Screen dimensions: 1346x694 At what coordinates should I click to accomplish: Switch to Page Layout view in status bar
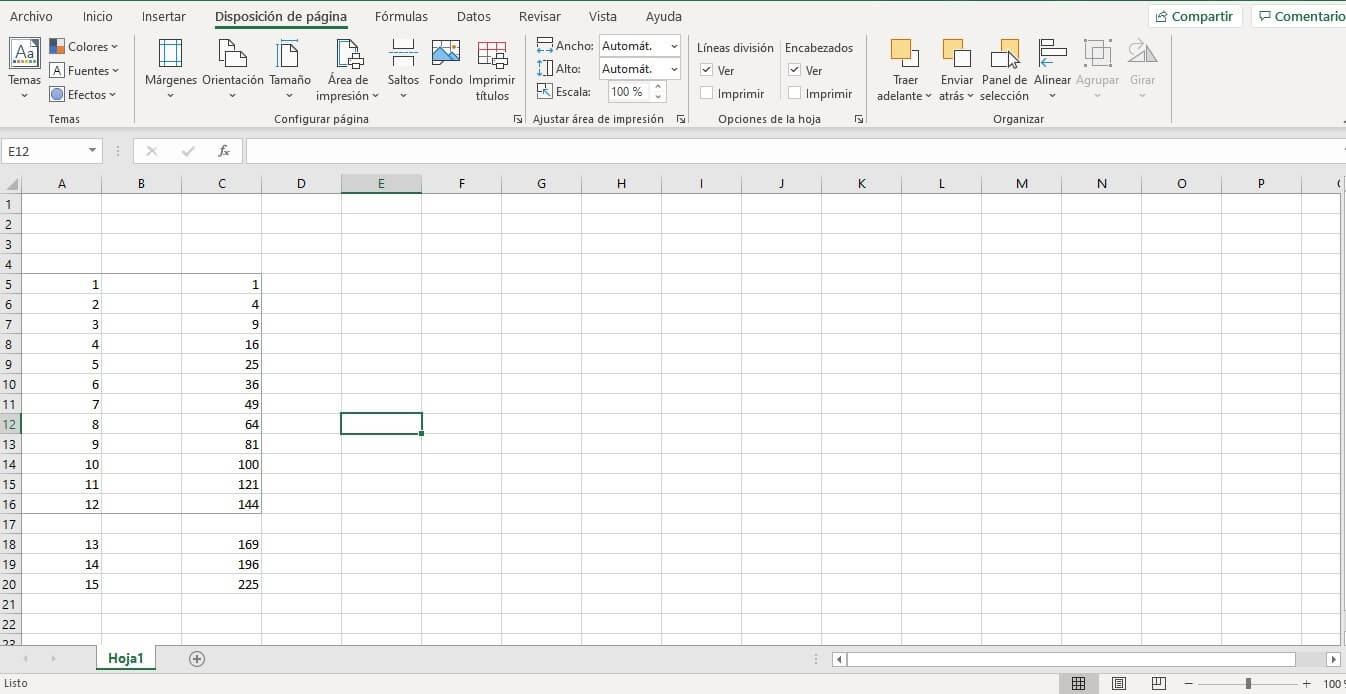1119,684
